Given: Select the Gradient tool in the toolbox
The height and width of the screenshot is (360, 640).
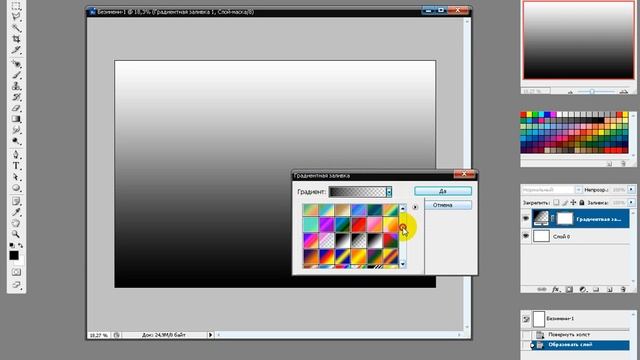Looking at the screenshot, I should (x=16, y=119).
